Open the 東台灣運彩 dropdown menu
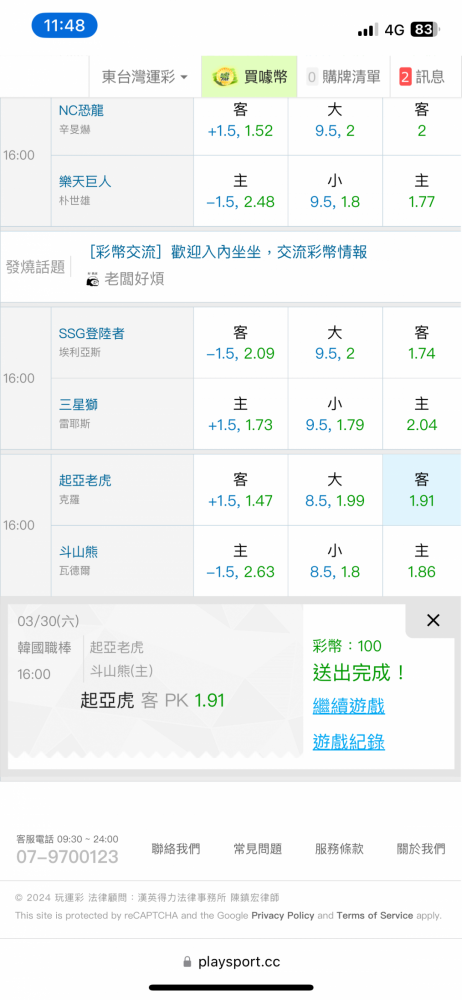The height and width of the screenshot is (1000, 462). pyautogui.click(x=145, y=77)
